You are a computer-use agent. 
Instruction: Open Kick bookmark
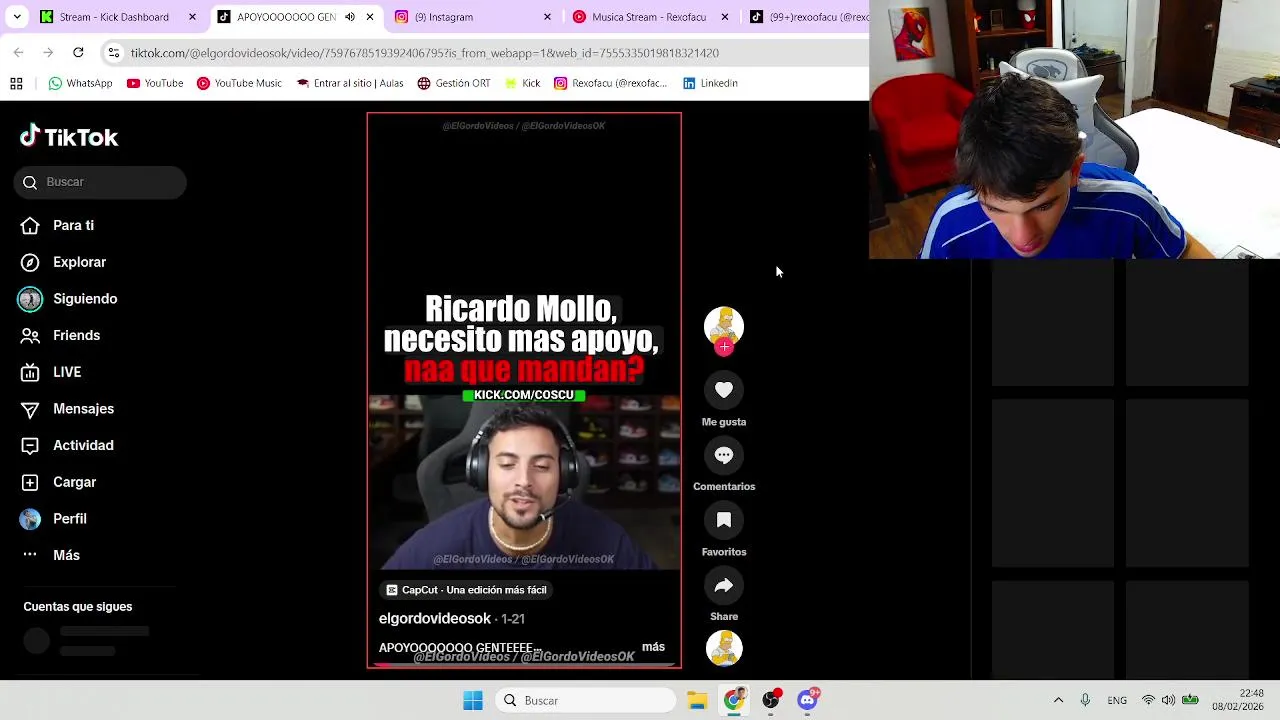click(x=522, y=84)
